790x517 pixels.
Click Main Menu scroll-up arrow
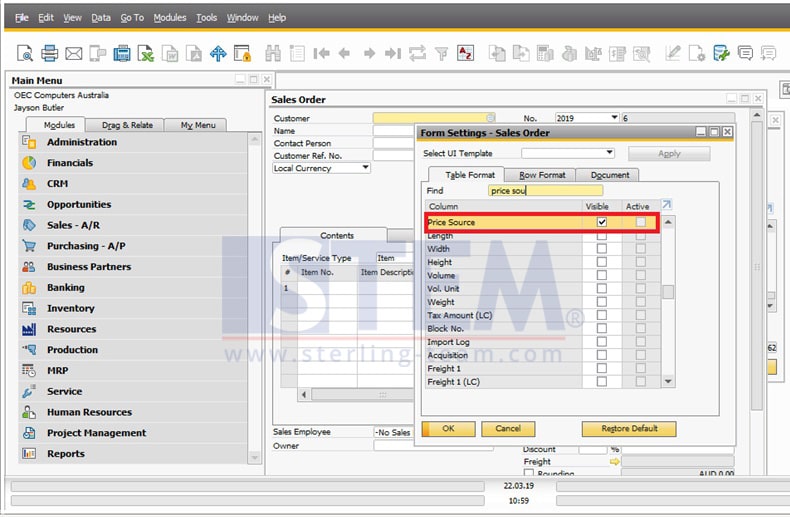(254, 140)
